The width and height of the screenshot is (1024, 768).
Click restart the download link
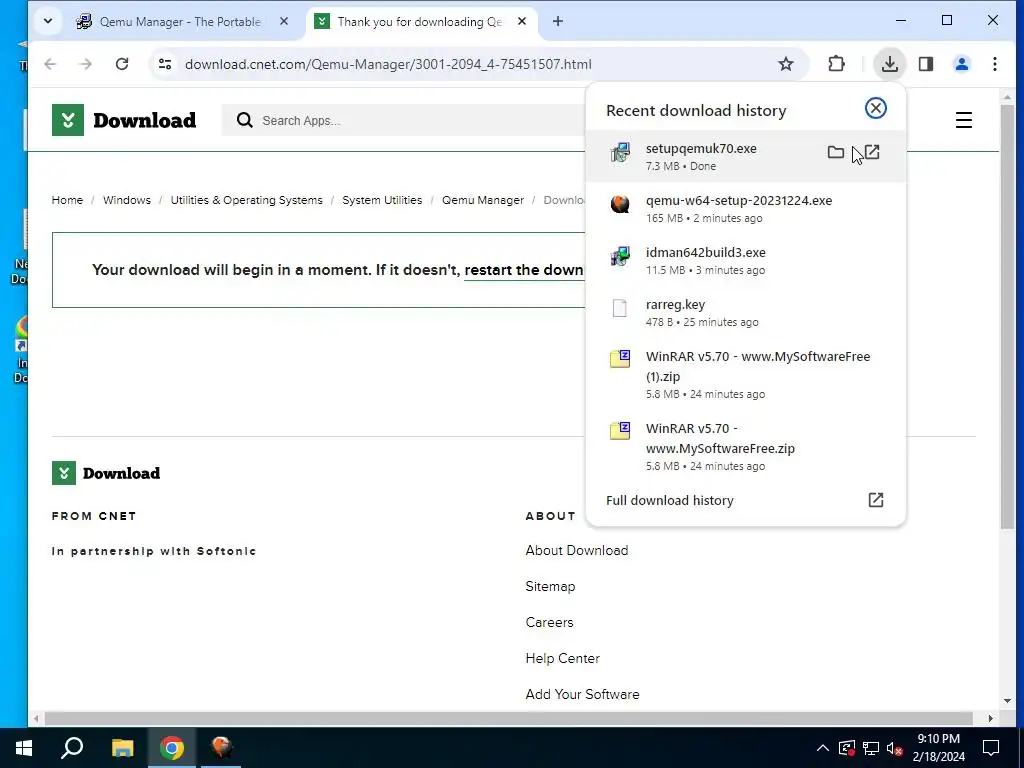click(x=524, y=270)
